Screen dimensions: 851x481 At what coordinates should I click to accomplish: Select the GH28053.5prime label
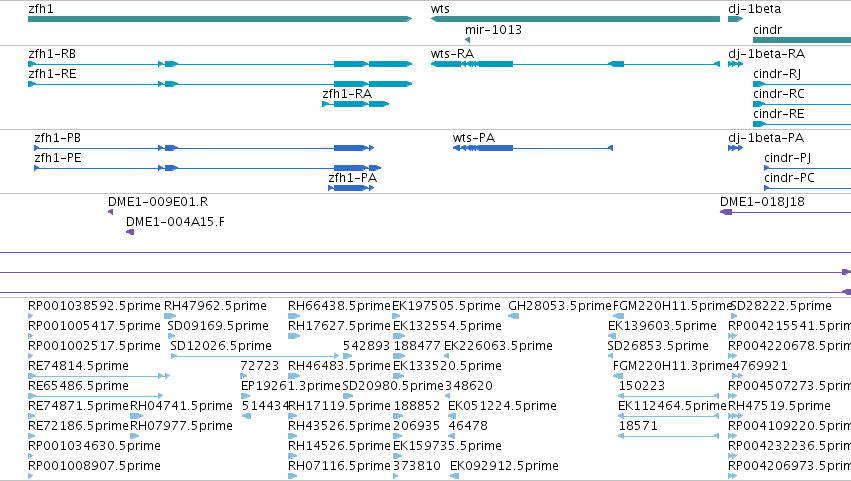point(560,306)
